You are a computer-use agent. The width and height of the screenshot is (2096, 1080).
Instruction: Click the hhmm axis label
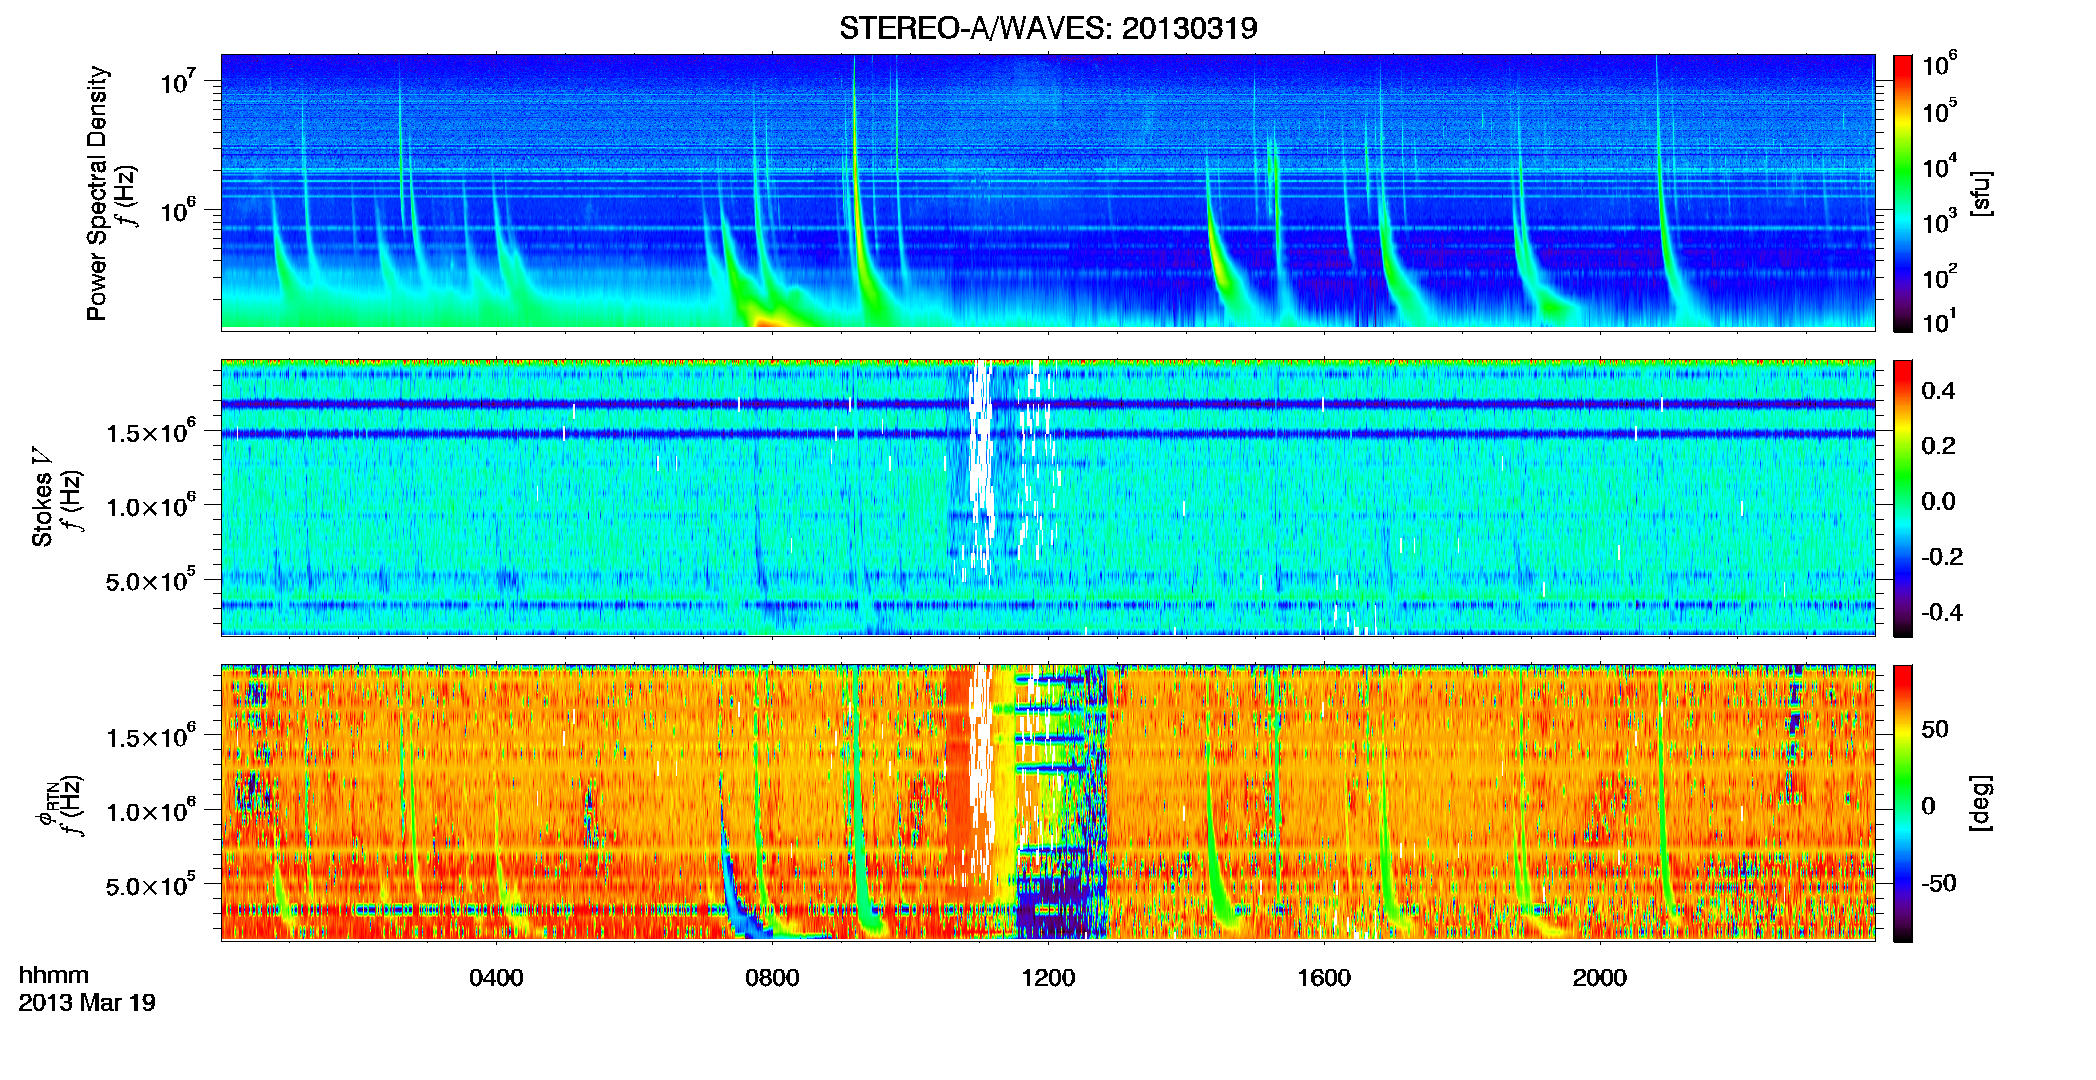pyautogui.click(x=53, y=975)
